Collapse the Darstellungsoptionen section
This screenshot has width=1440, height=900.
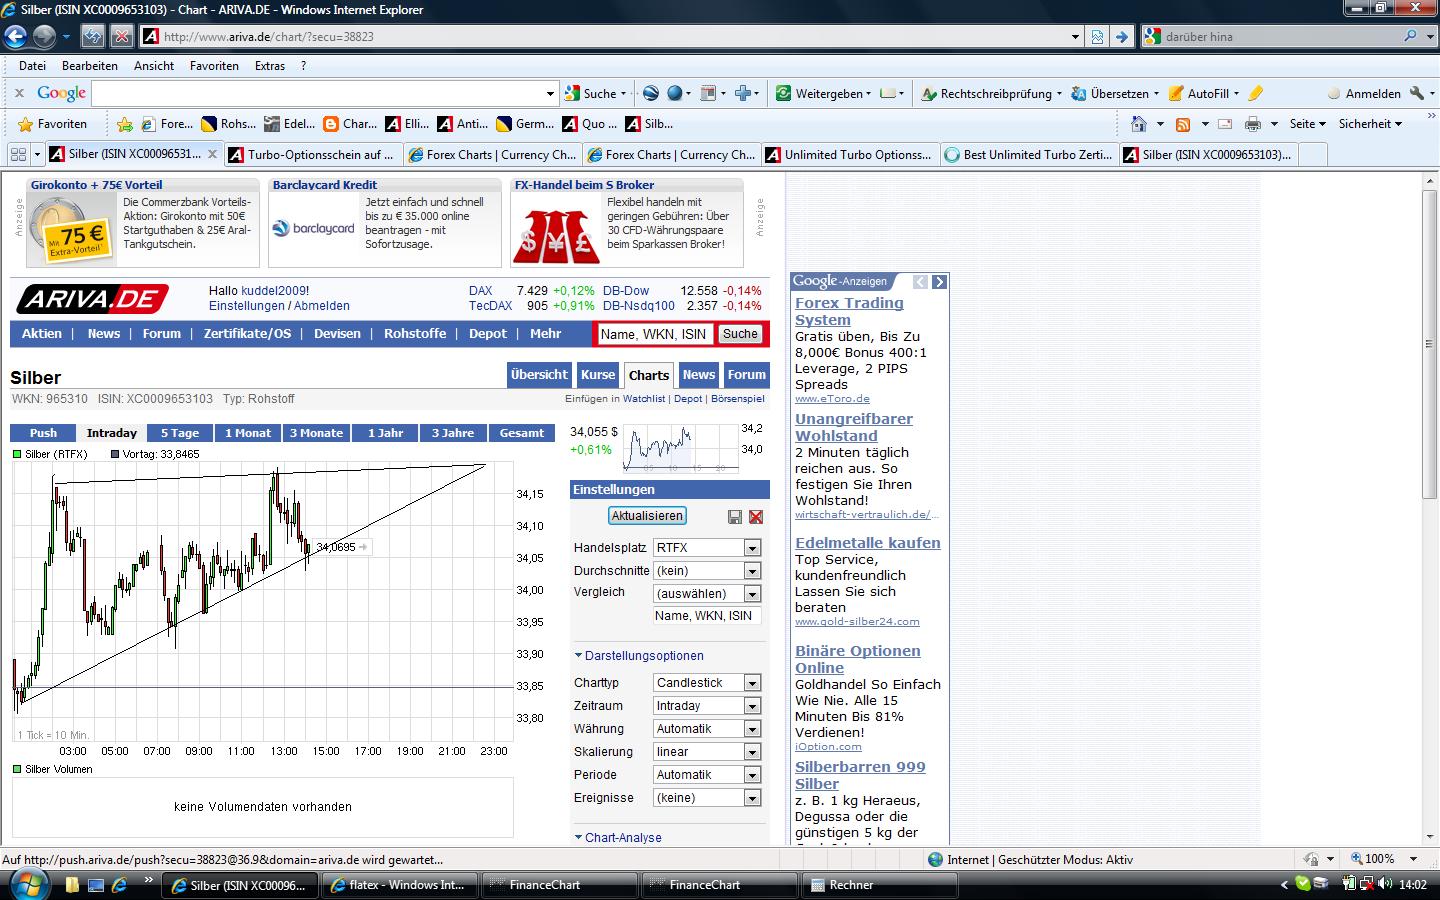(x=639, y=656)
